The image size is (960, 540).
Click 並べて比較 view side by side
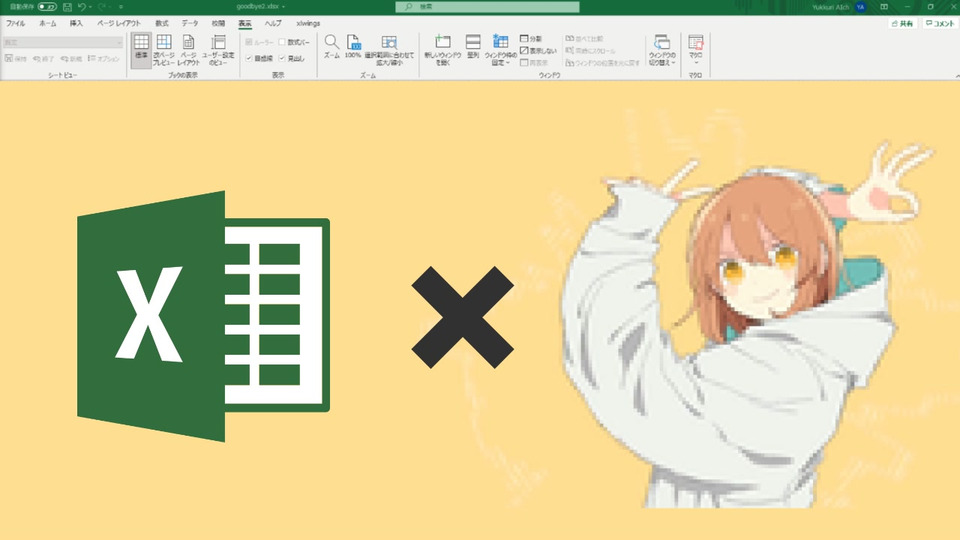pos(584,39)
